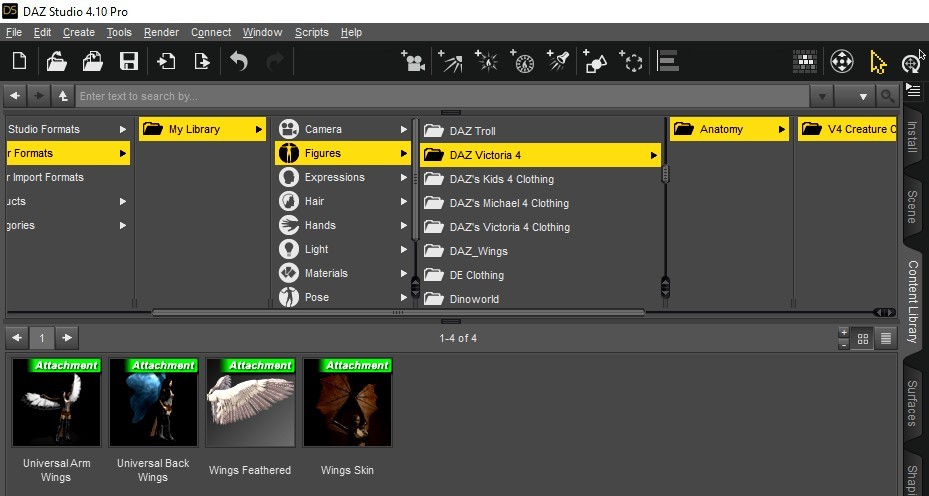
Task: Navigate forward in content library
Action: (x=39, y=95)
